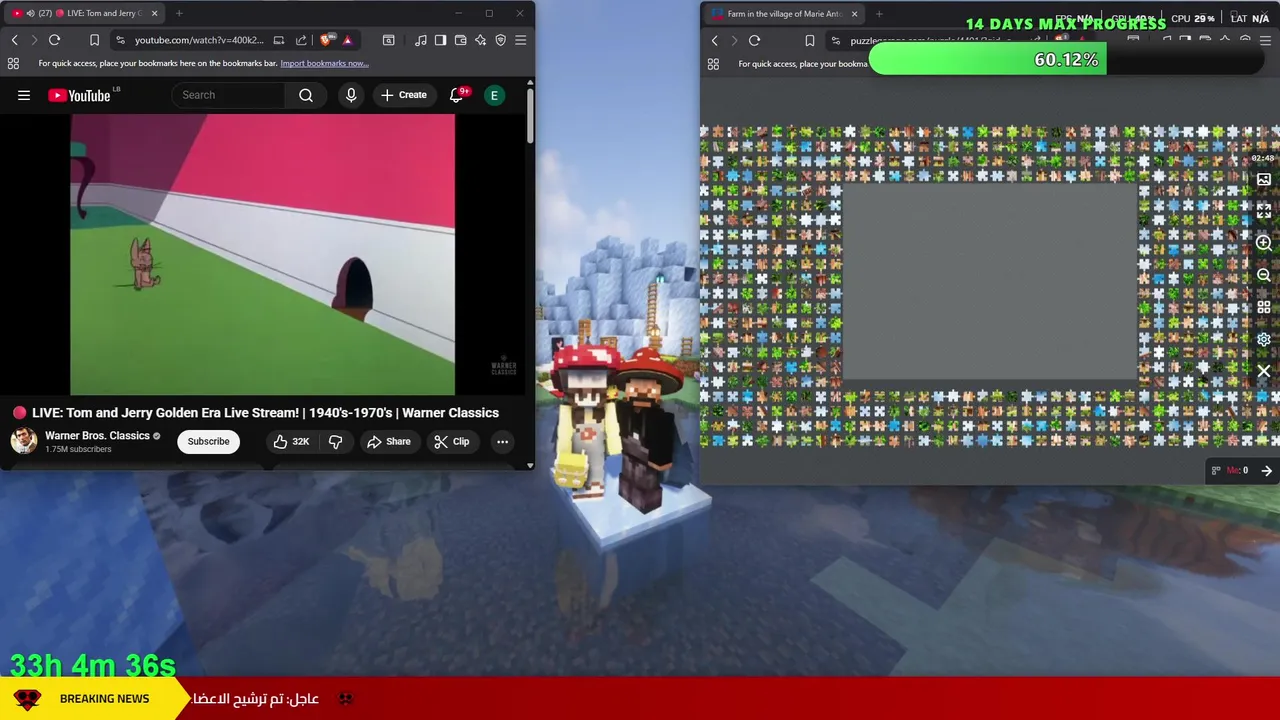This screenshot has height=720, width=1280.
Task: Toggle puzzle fullscreen mode
Action: (1264, 211)
